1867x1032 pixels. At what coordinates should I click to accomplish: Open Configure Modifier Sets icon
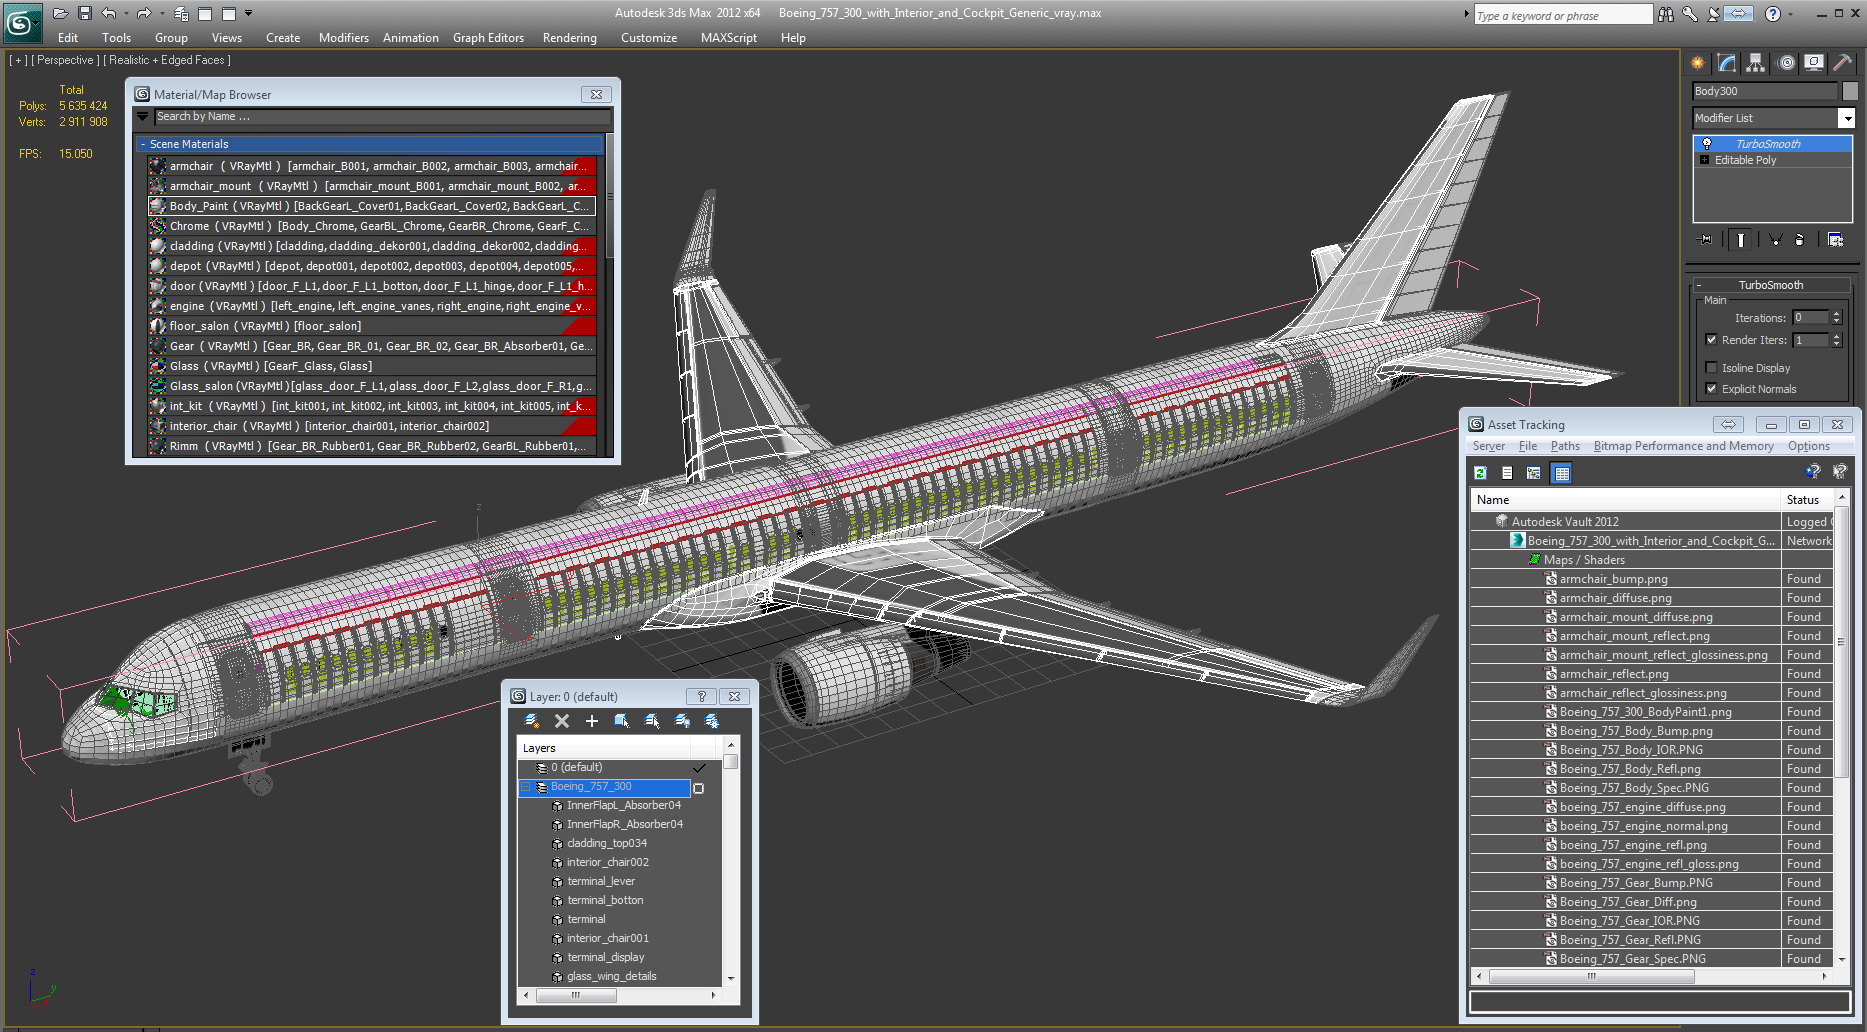coord(1835,240)
